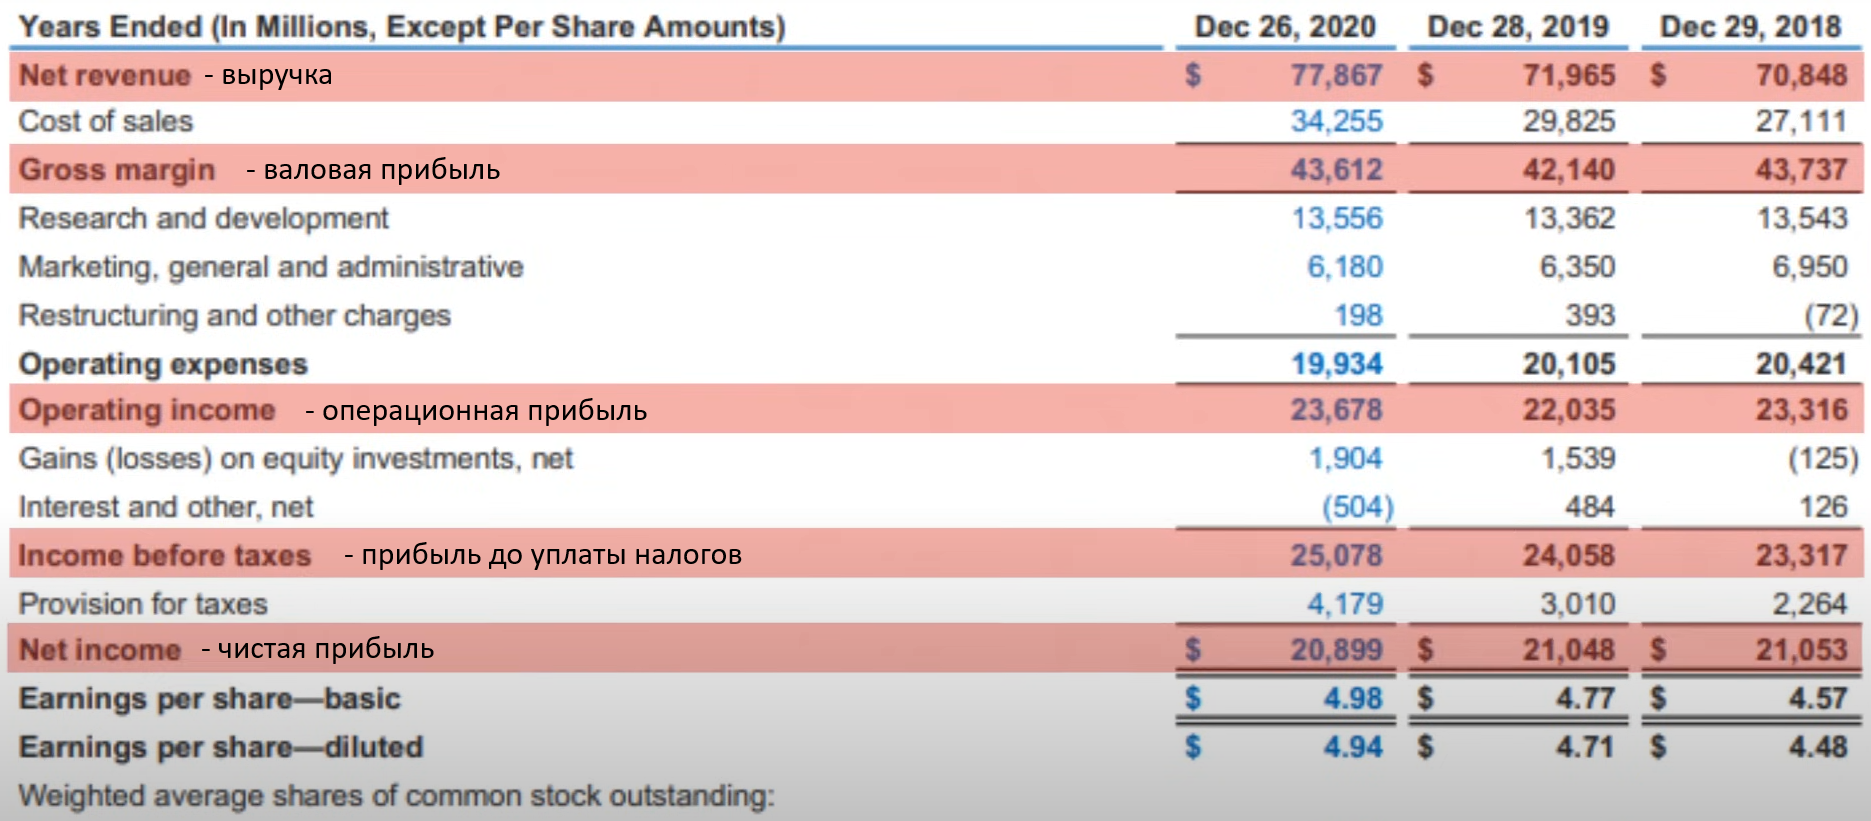Select the Dec 26, 2020 column header

(1285, 26)
